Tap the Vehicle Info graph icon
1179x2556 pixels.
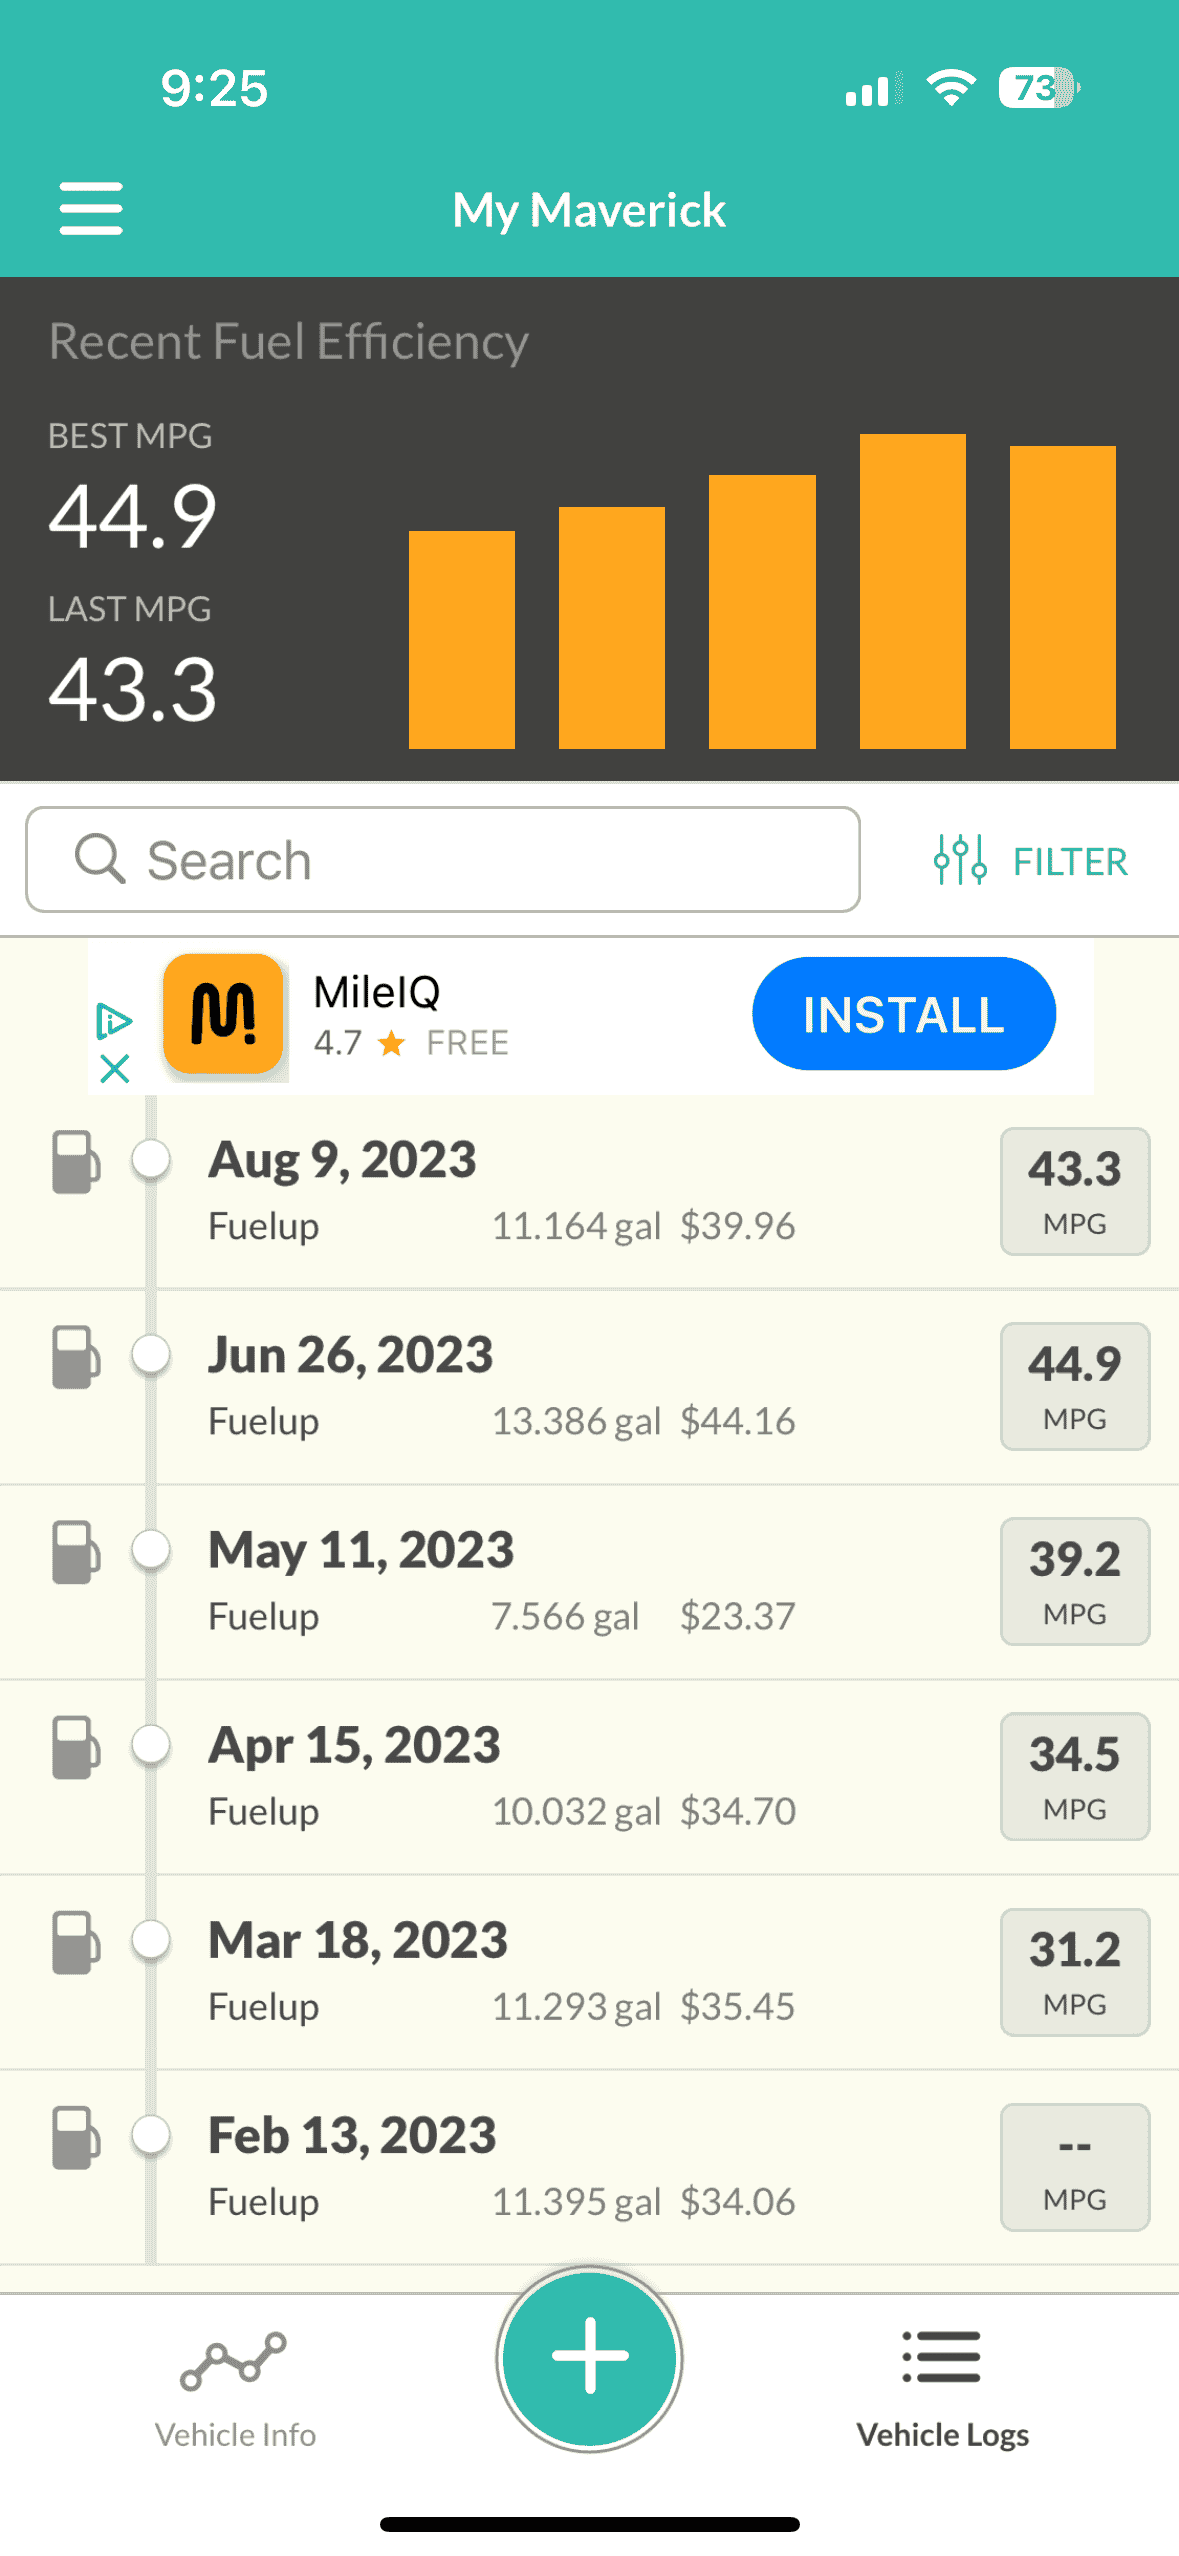(234, 2360)
